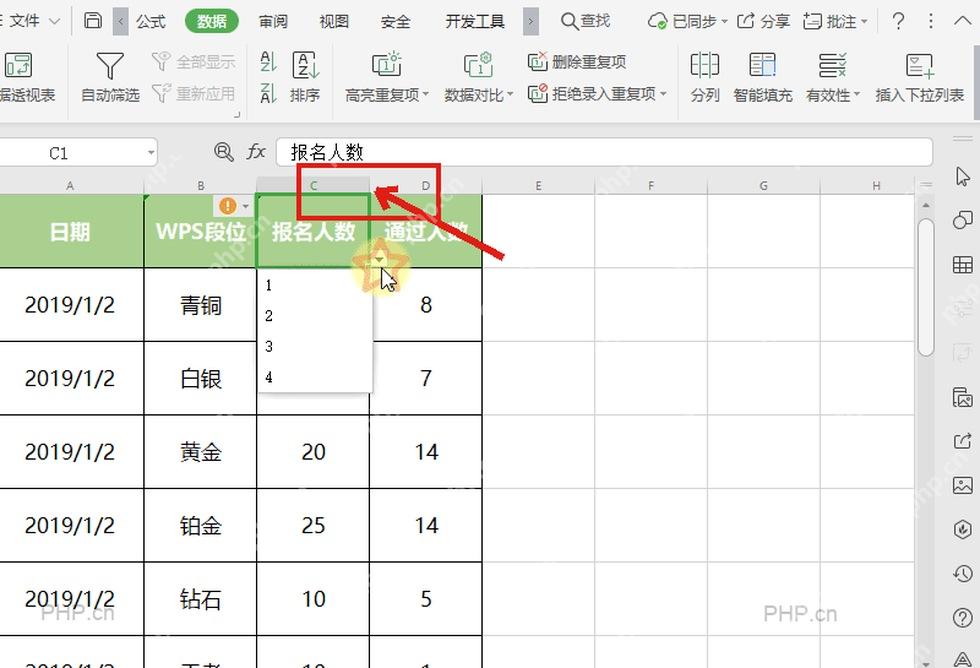Expand the 批注 comment dropdown
This screenshot has width=980, height=668.
[x=864, y=22]
